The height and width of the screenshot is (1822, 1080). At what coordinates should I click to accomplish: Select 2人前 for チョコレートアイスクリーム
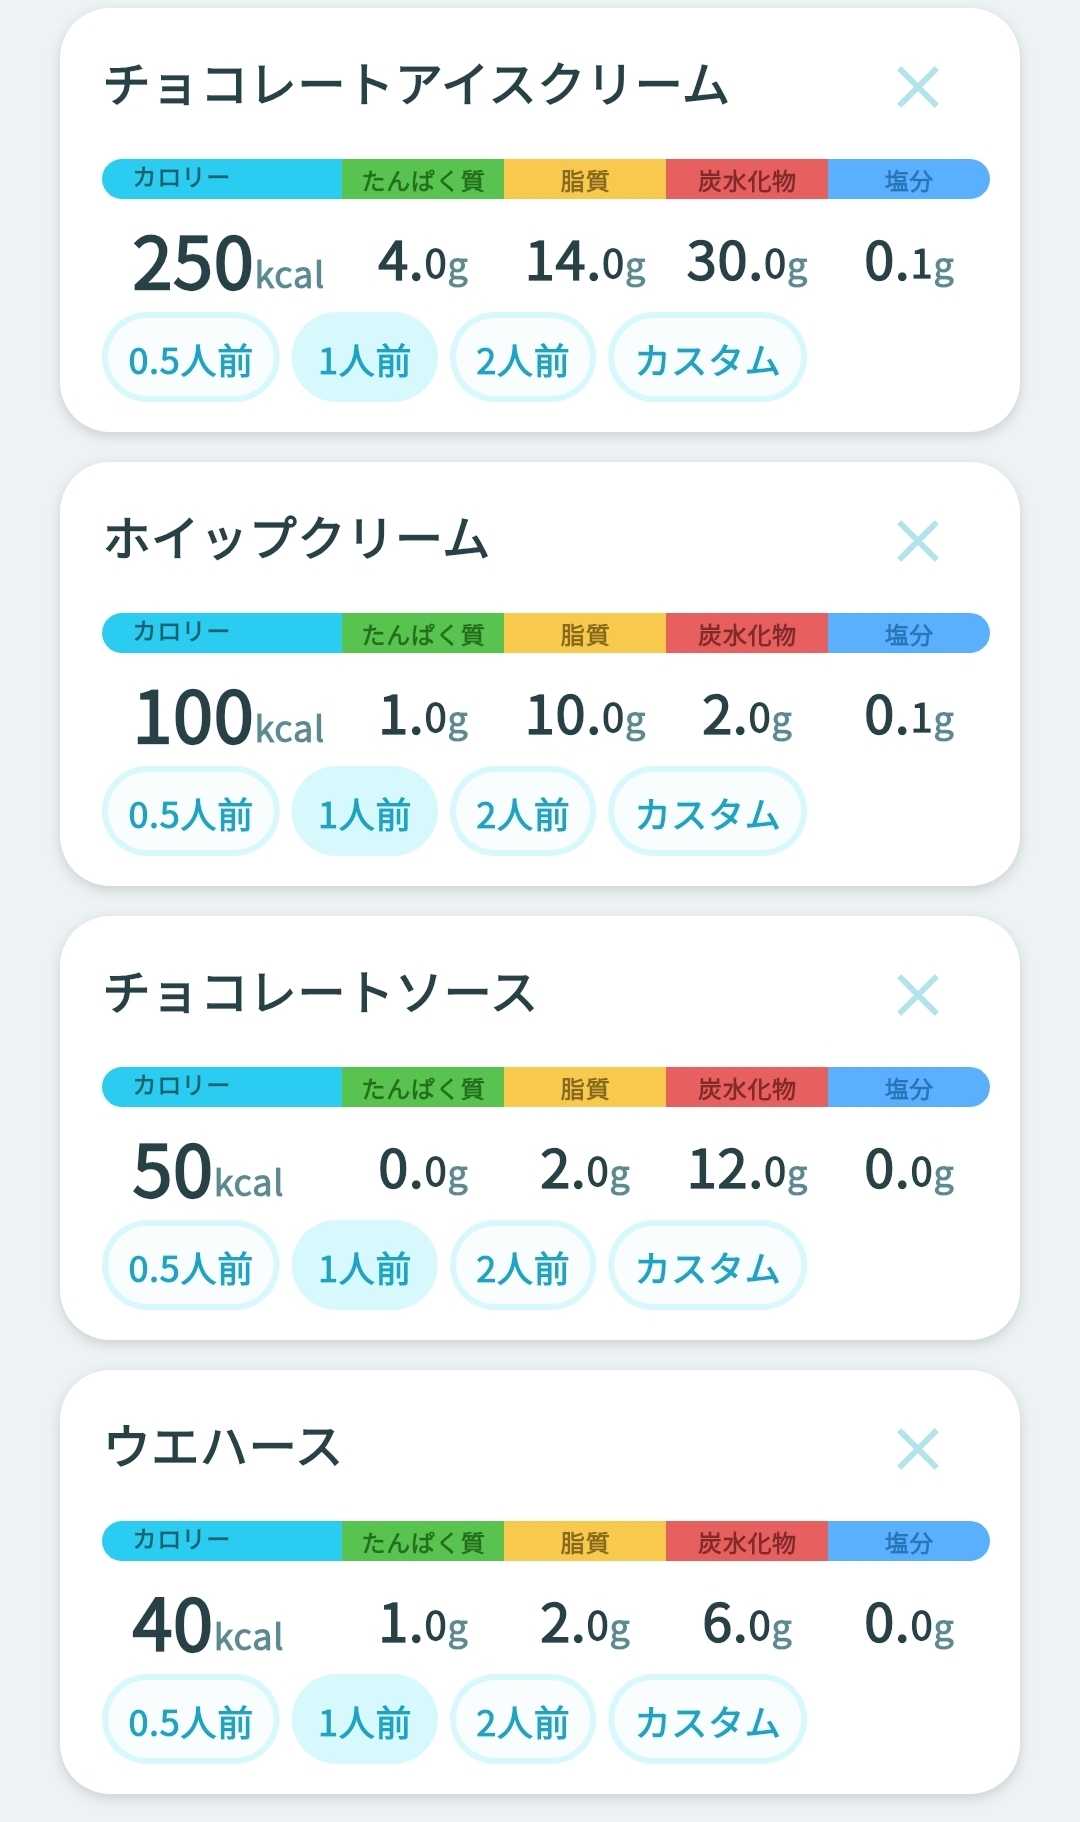pos(522,358)
